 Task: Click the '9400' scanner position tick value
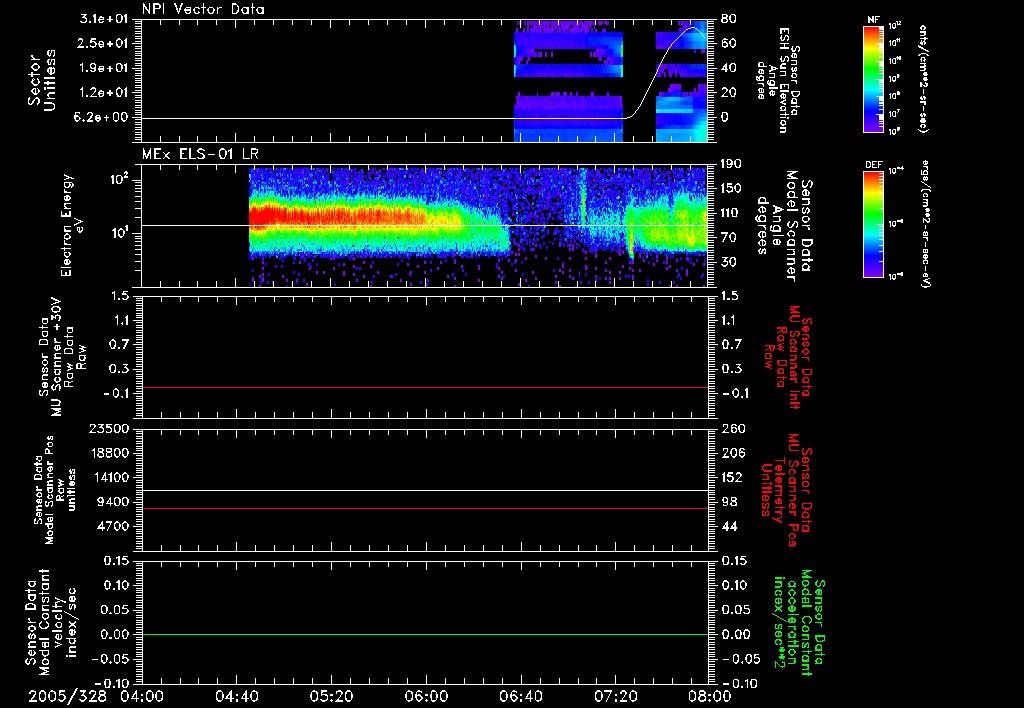(x=113, y=502)
